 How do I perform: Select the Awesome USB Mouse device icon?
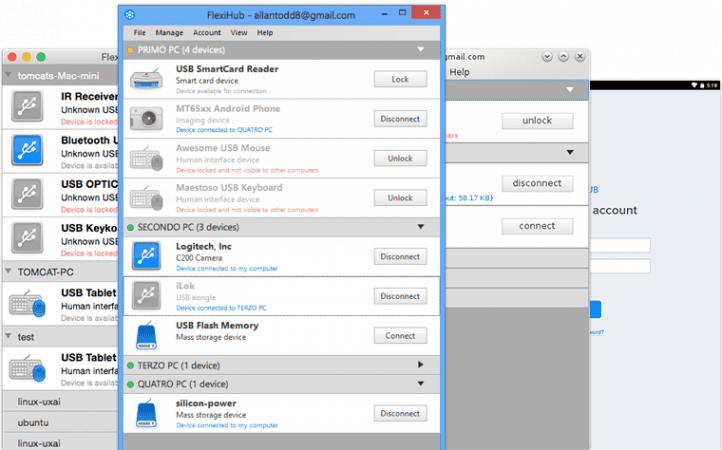click(146, 158)
